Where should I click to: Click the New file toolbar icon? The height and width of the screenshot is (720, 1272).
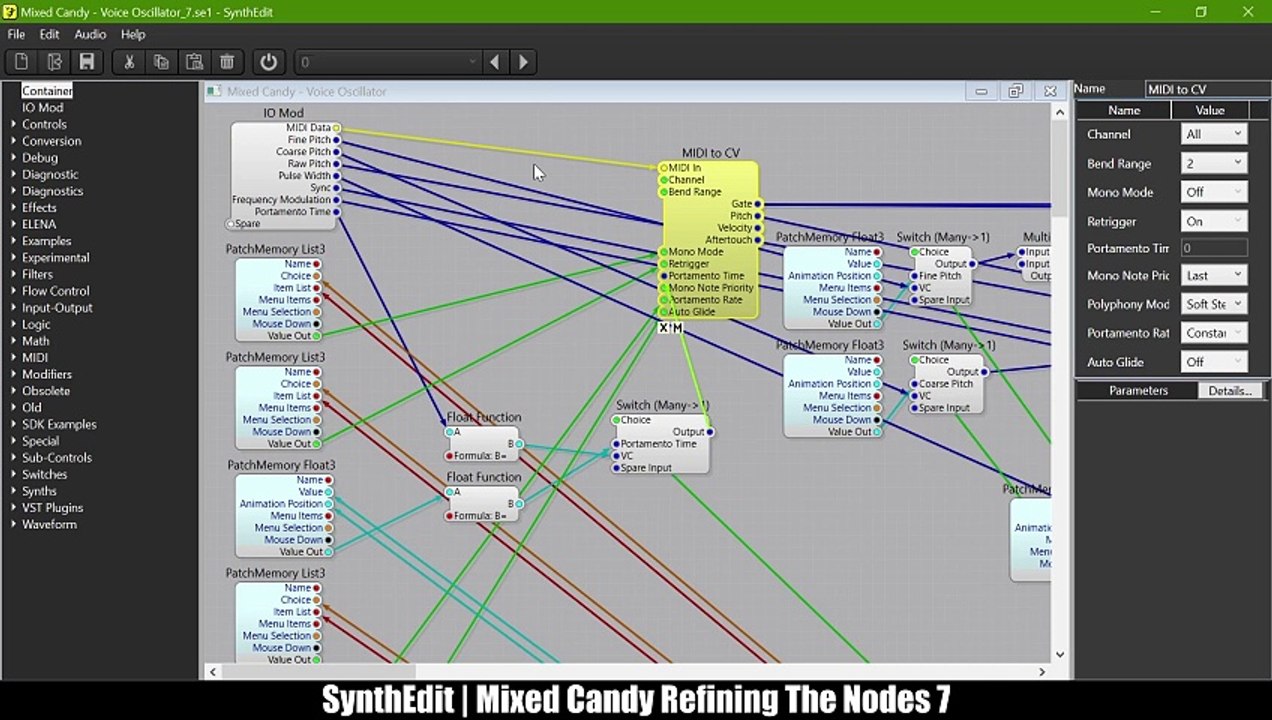coord(21,62)
